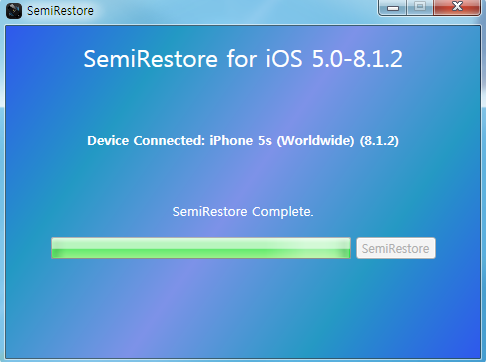Close the SemiRestore window
This screenshot has height=362, width=486.
point(457,7)
